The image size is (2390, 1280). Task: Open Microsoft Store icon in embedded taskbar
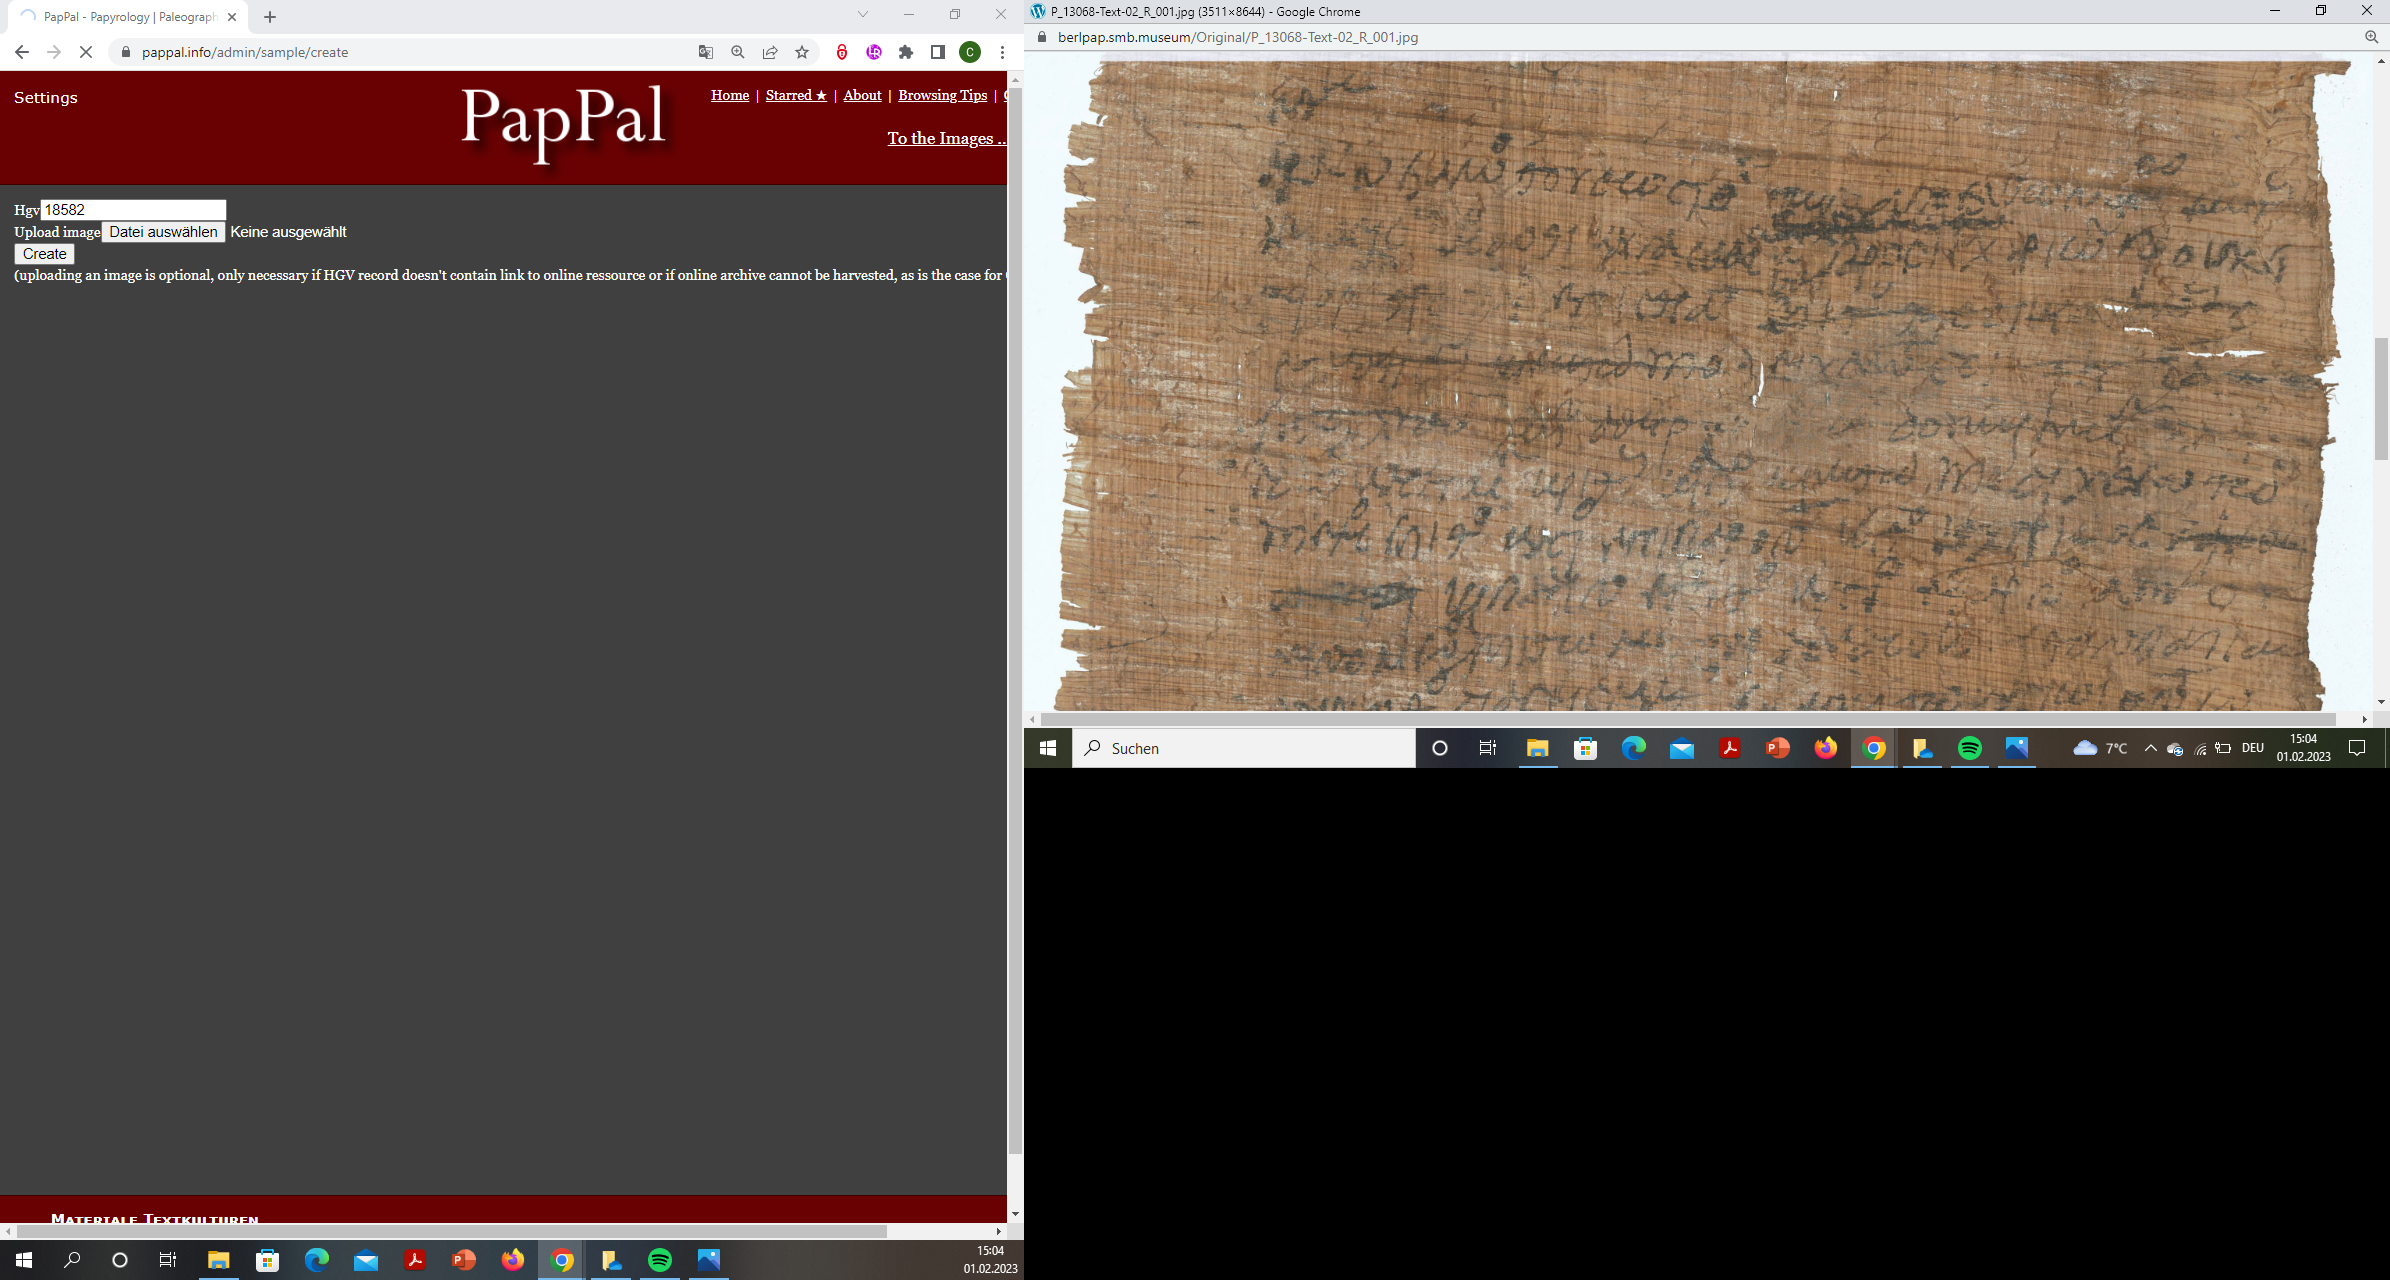point(1586,748)
